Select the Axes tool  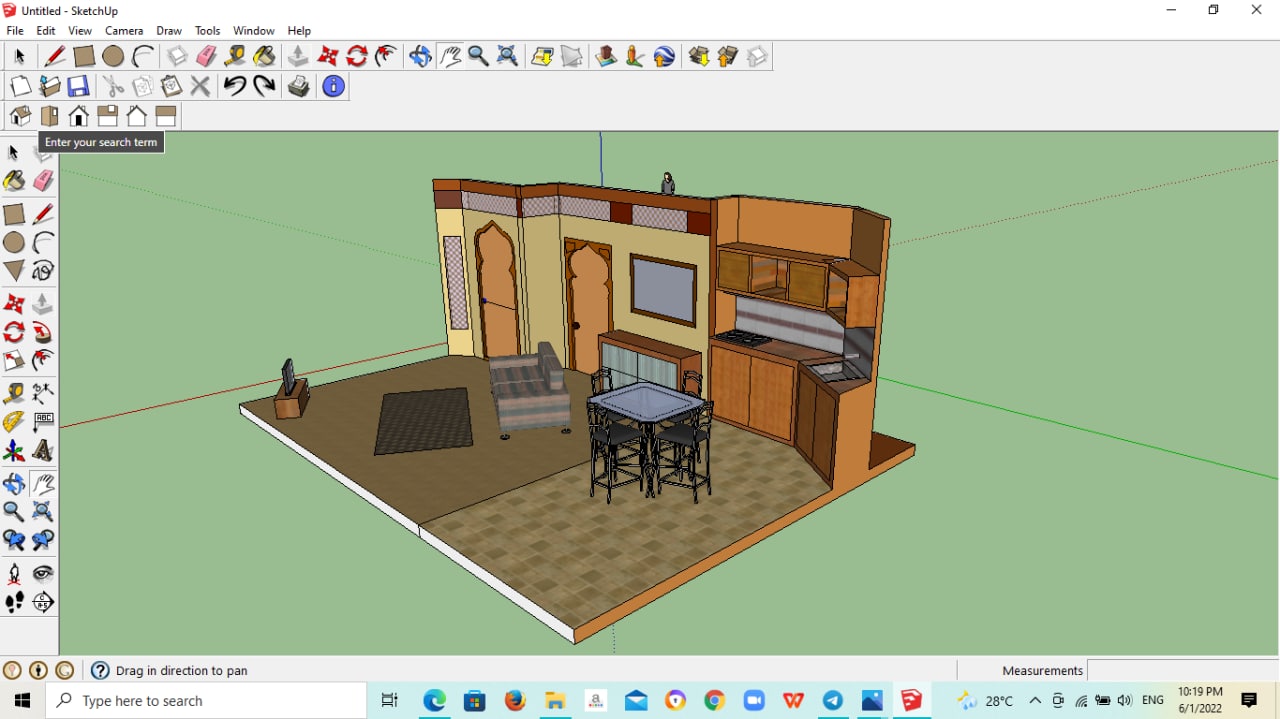coord(14,452)
